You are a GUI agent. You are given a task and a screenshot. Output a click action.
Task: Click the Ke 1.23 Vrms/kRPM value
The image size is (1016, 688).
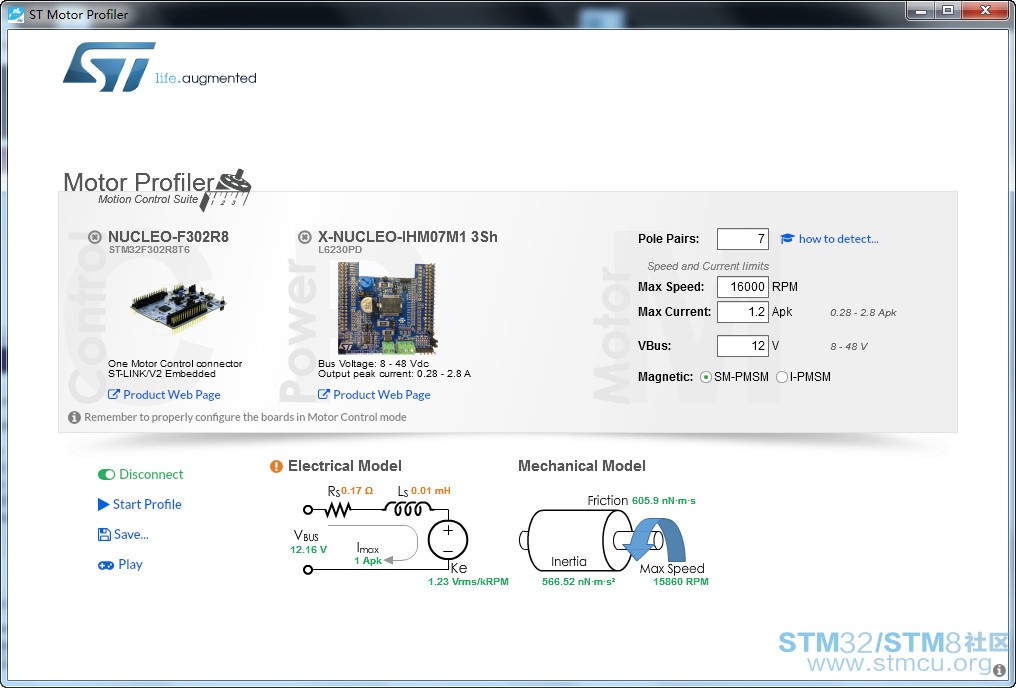click(x=468, y=582)
